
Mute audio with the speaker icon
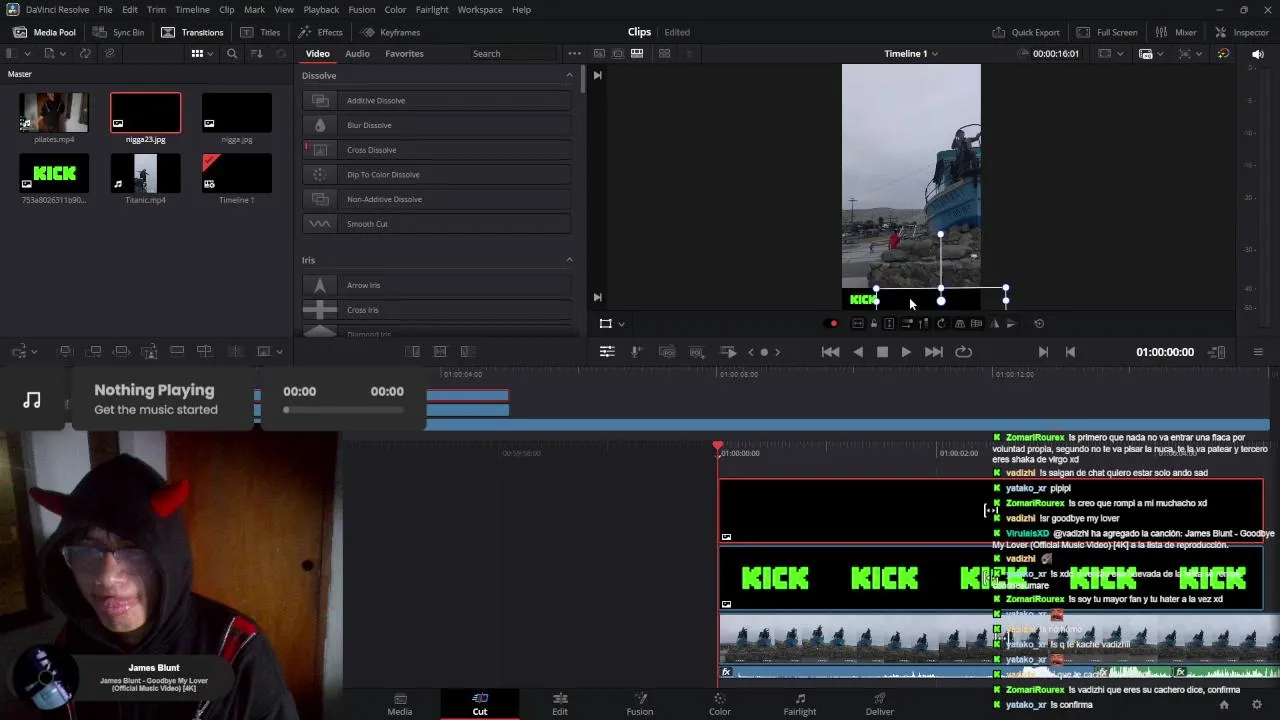pos(1257,53)
